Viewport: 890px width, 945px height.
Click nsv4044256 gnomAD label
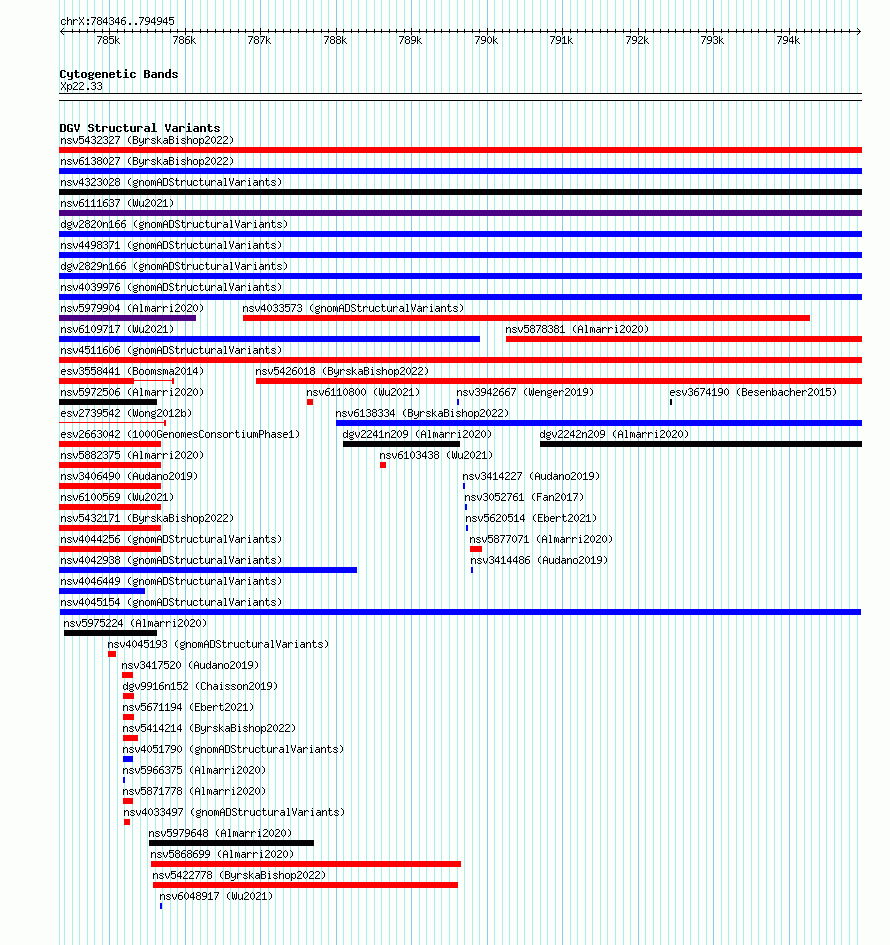tap(171, 539)
